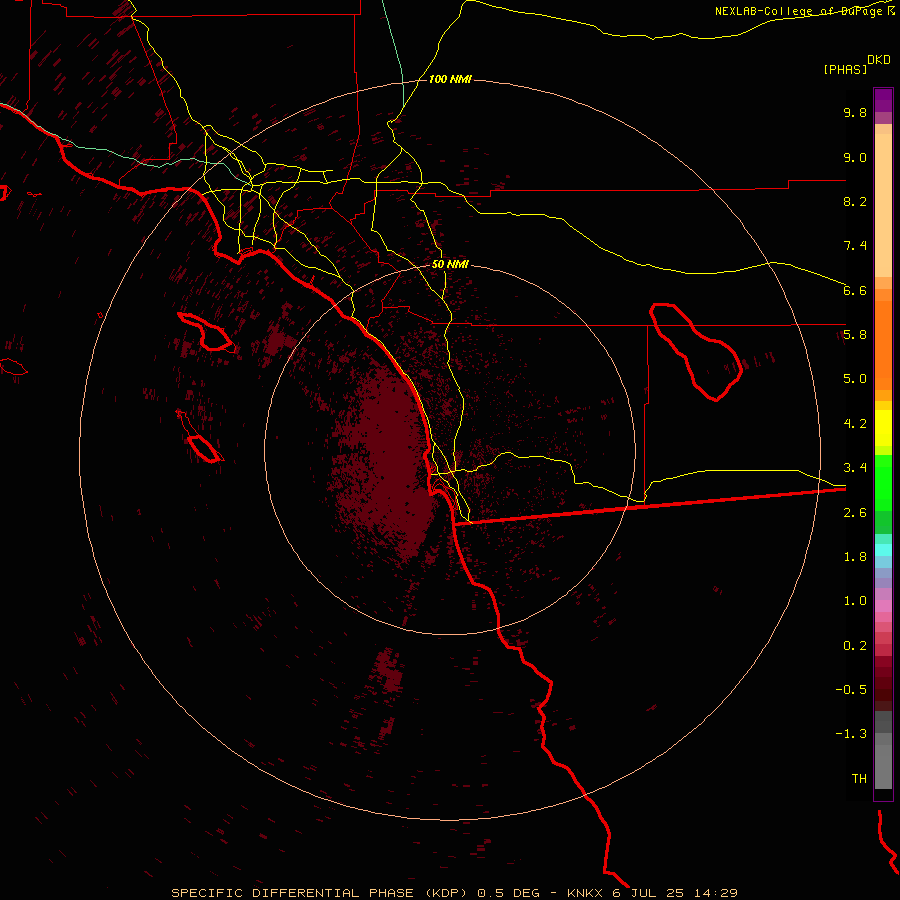Click the yellow swatch in color legend
This screenshot has width=900, height=900.
pos(883,428)
